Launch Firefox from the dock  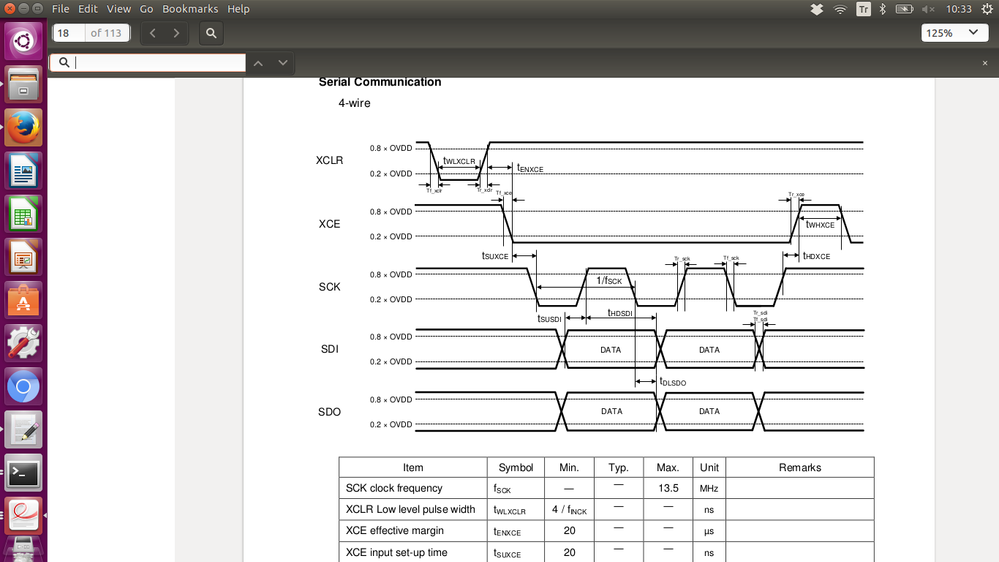[x=24, y=127]
